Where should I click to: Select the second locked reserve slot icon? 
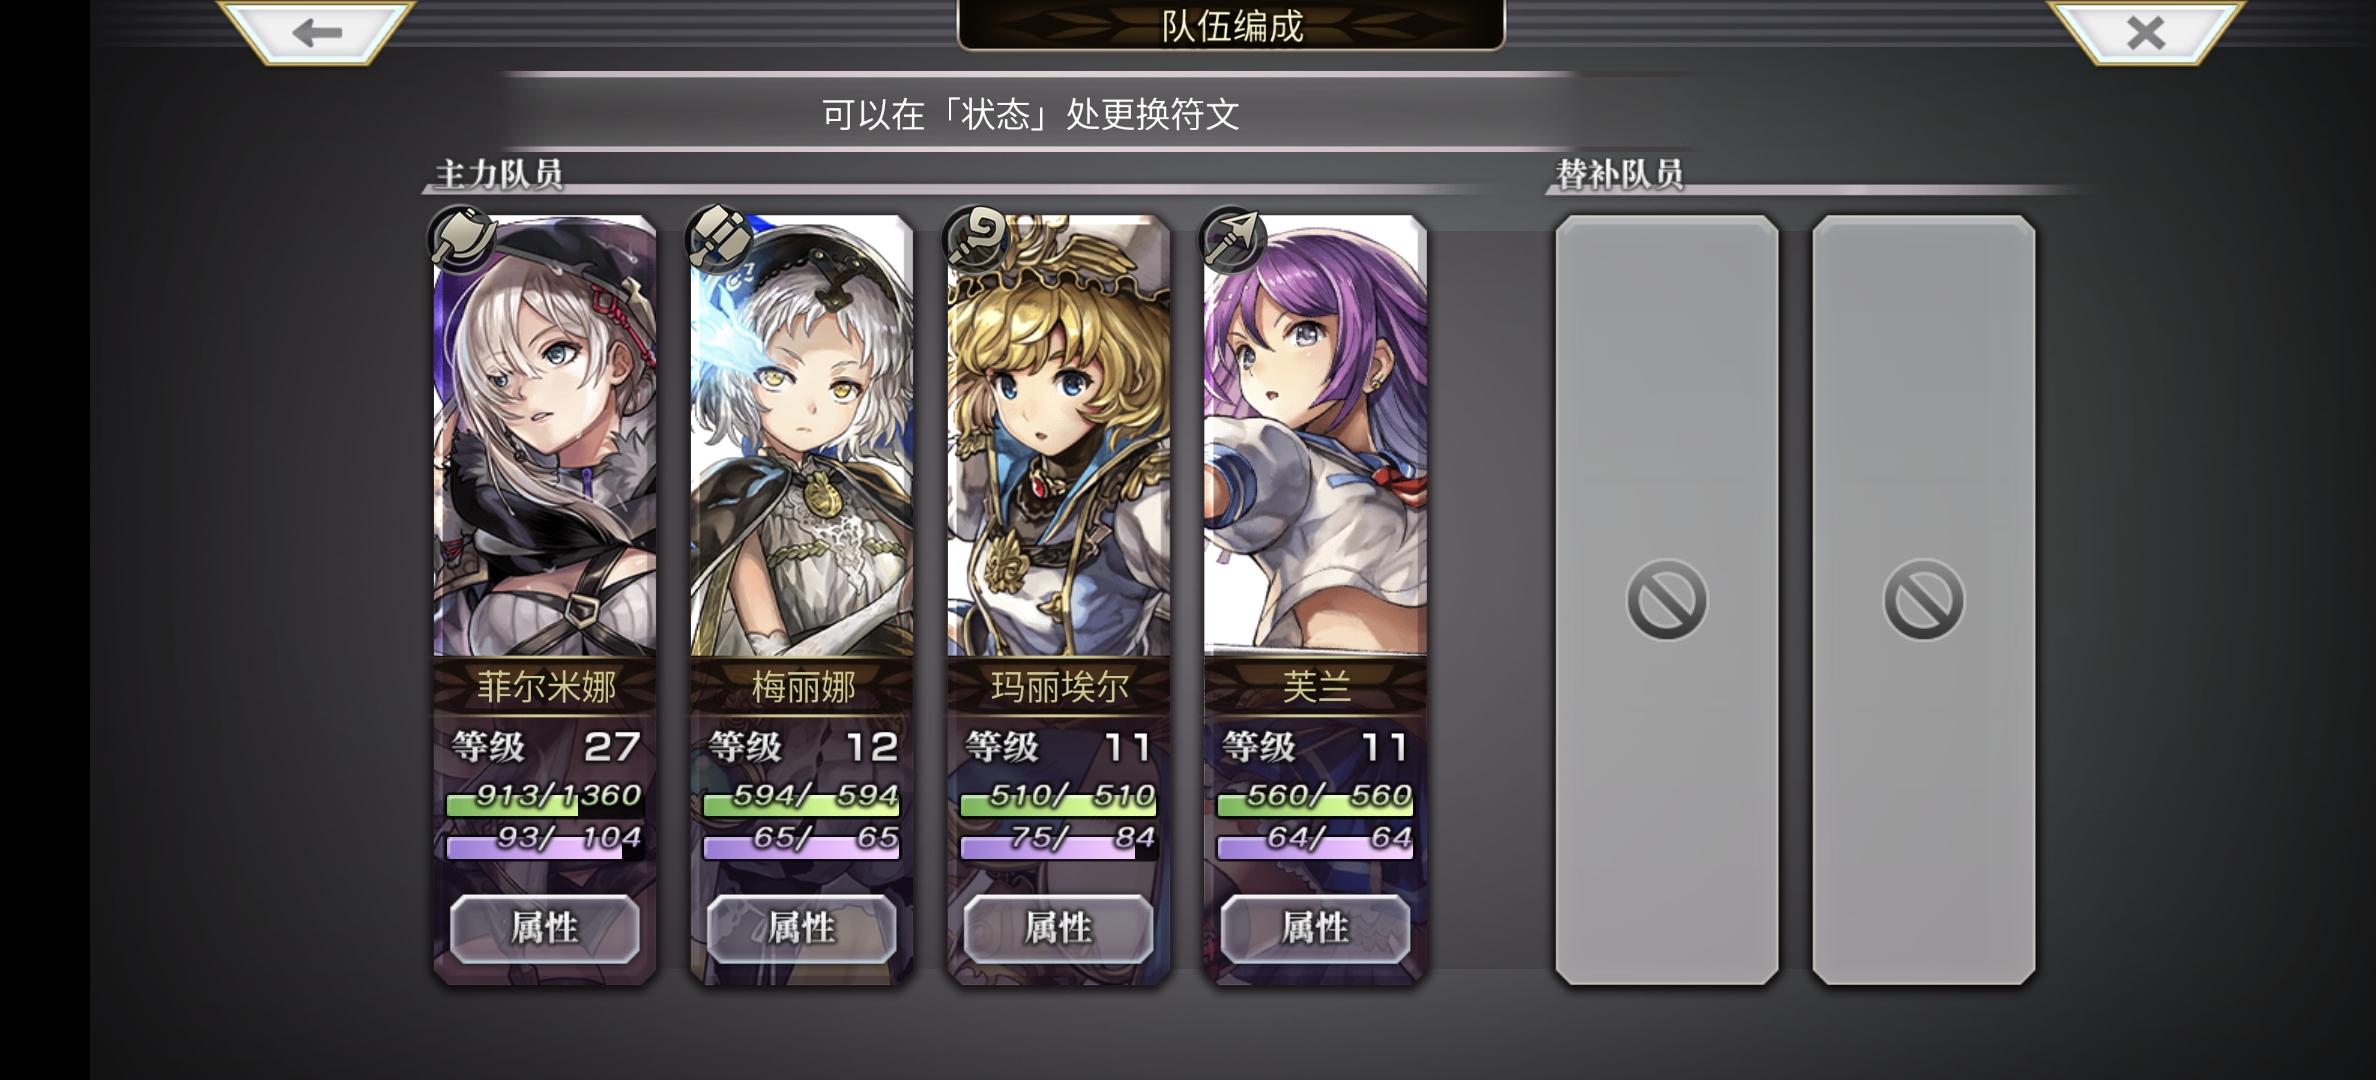click(x=1923, y=600)
